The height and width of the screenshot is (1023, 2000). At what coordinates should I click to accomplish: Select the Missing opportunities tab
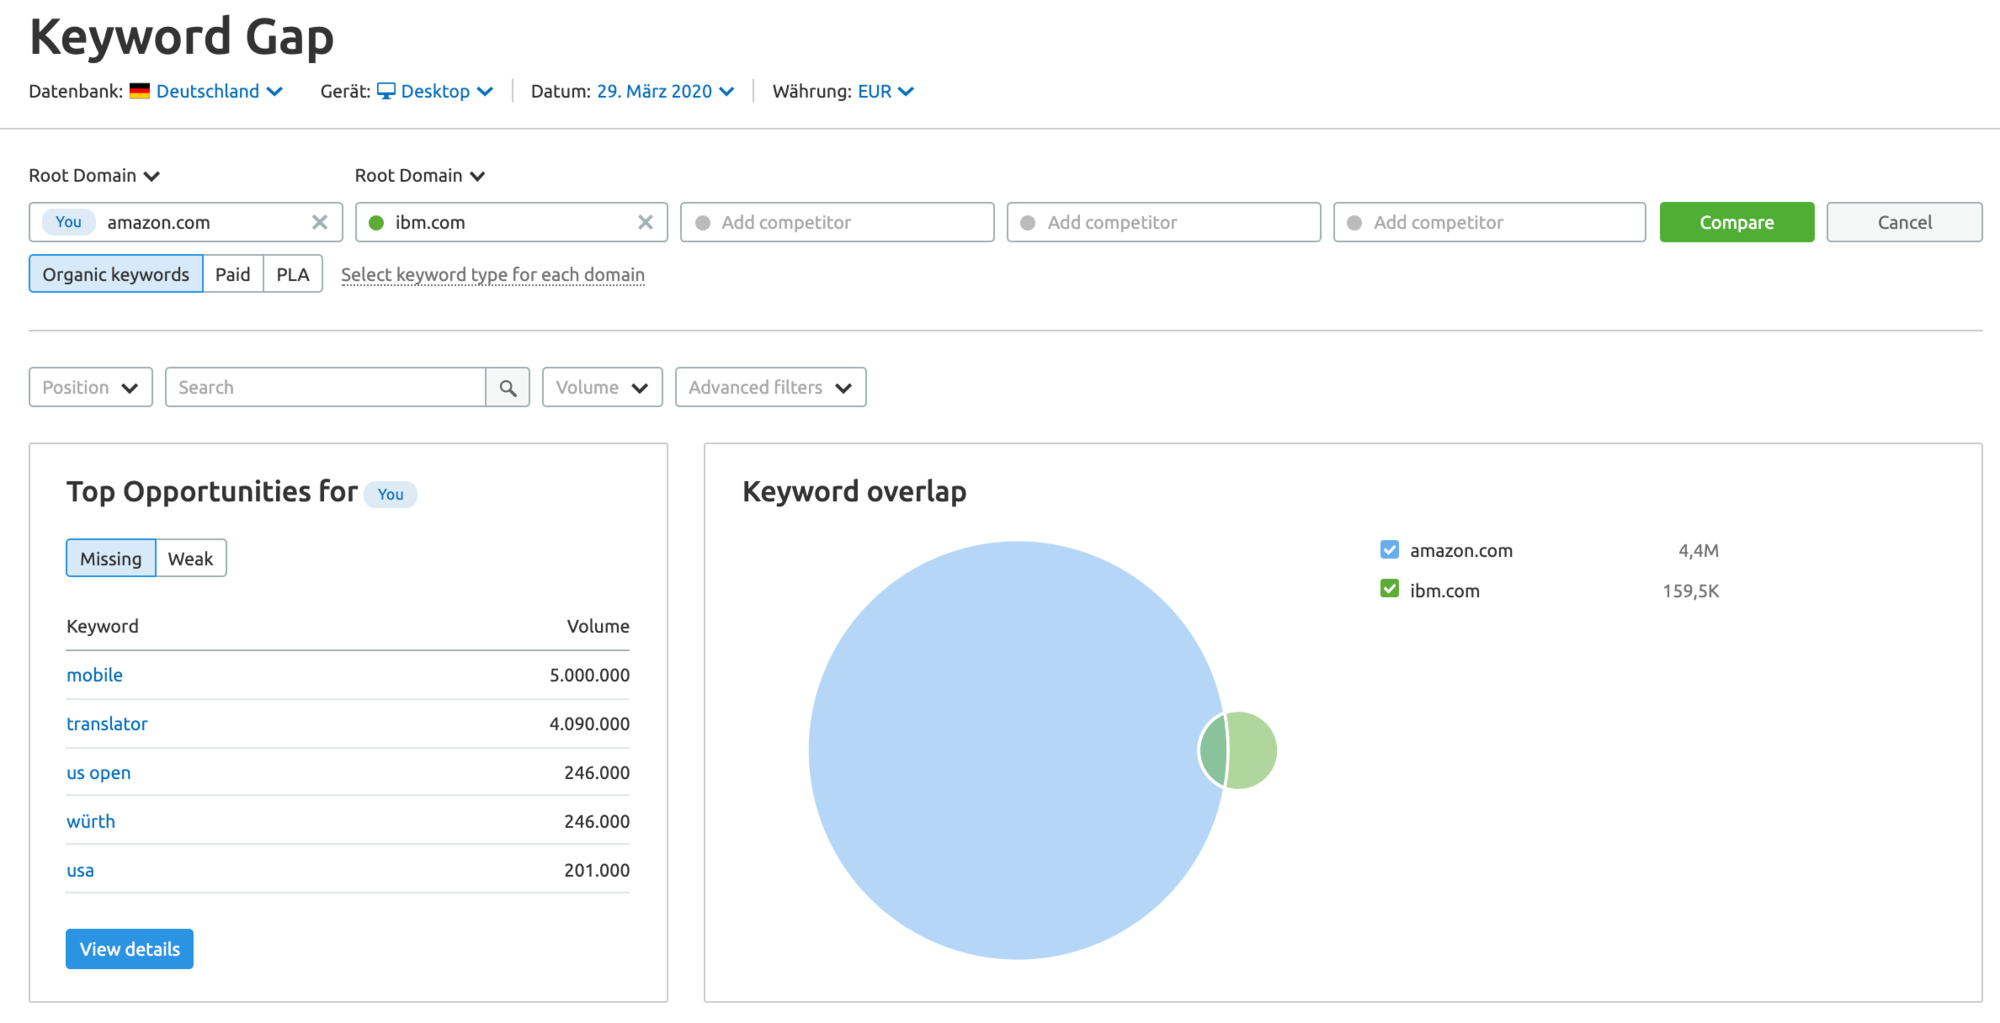point(111,558)
